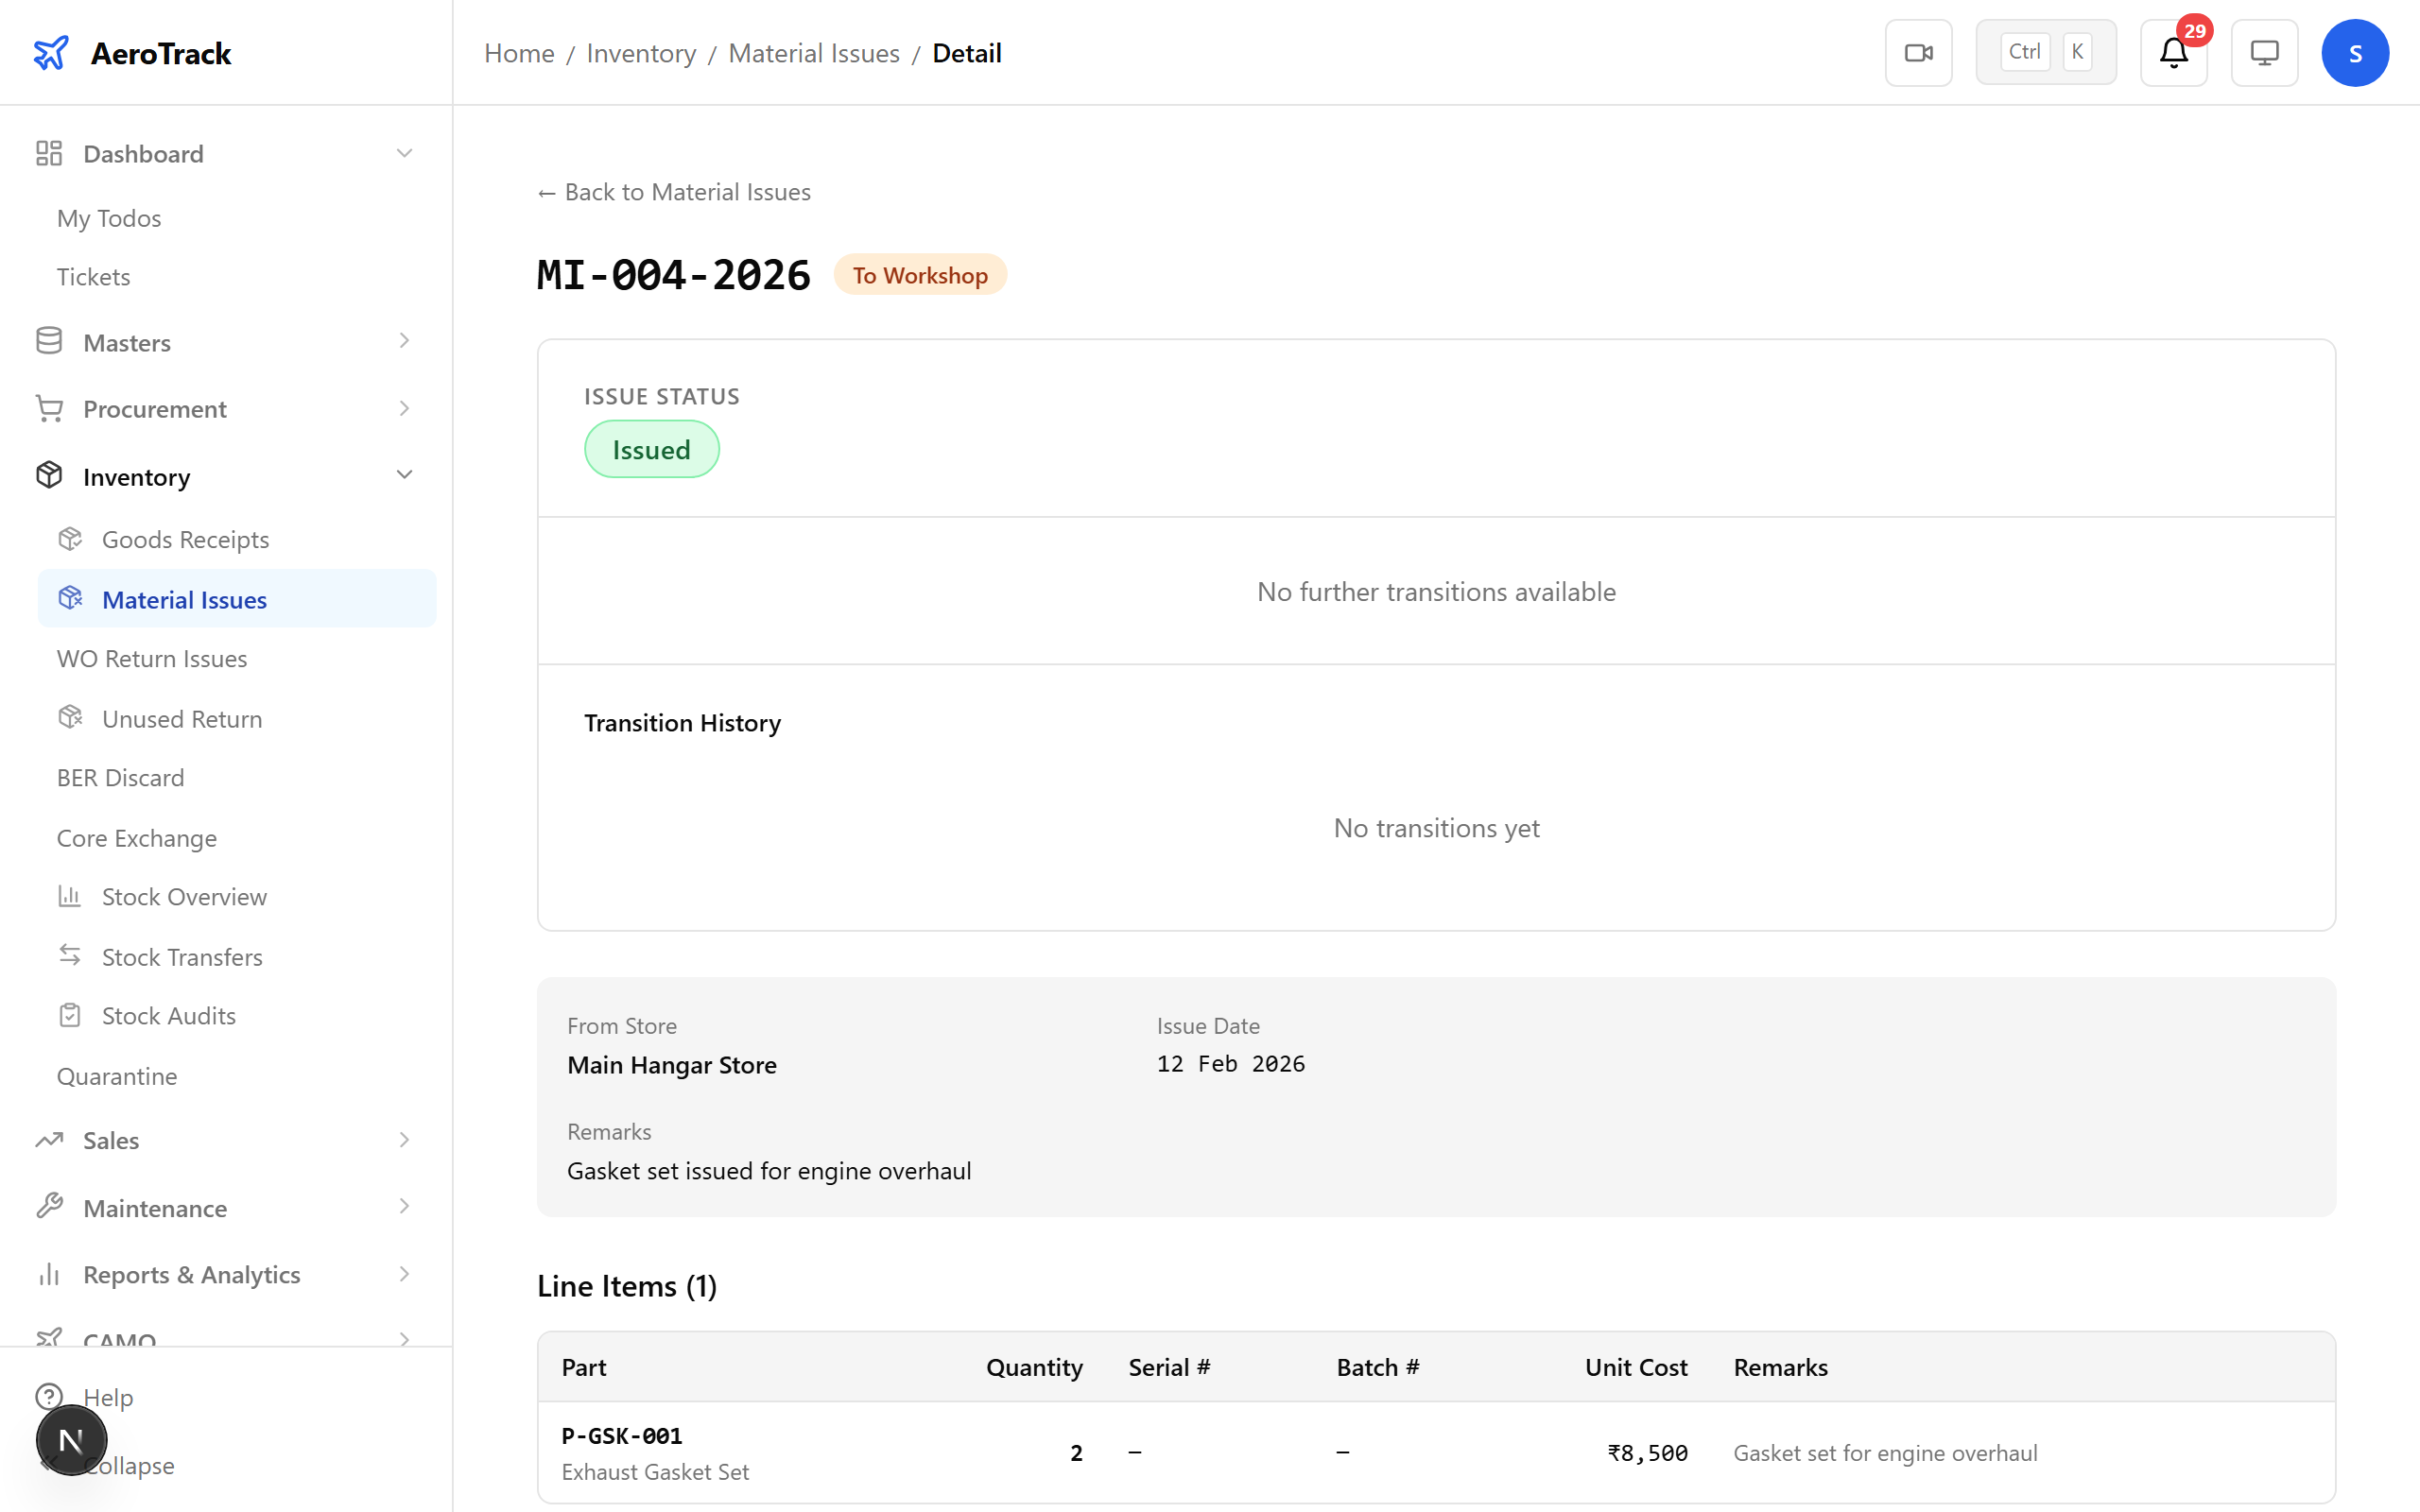Open the Goods Receipts section

pos(184,538)
